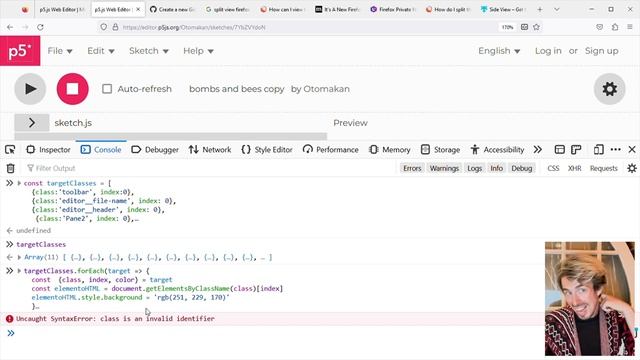
Task: Open the Firefox hamburger application menu
Action: [630, 27]
